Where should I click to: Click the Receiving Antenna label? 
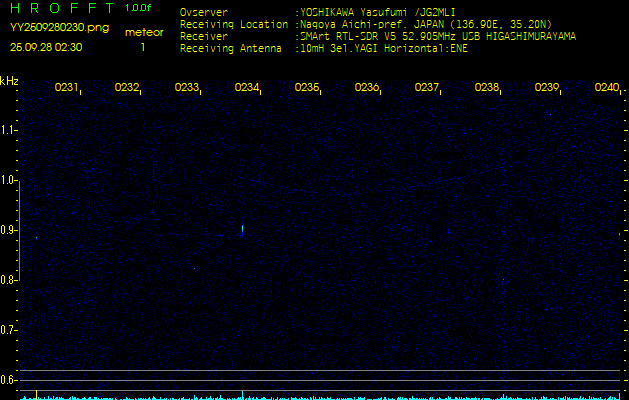pos(231,49)
